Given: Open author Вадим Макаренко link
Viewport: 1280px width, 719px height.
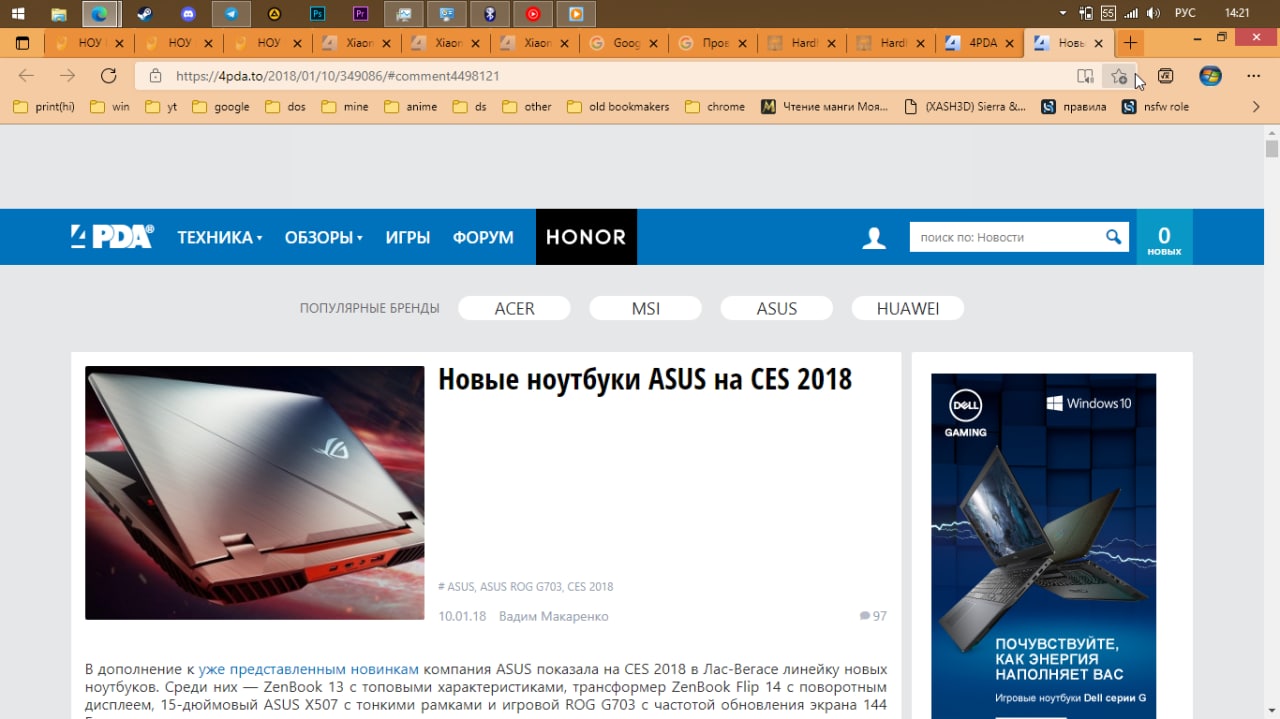Looking at the screenshot, I should (x=553, y=616).
